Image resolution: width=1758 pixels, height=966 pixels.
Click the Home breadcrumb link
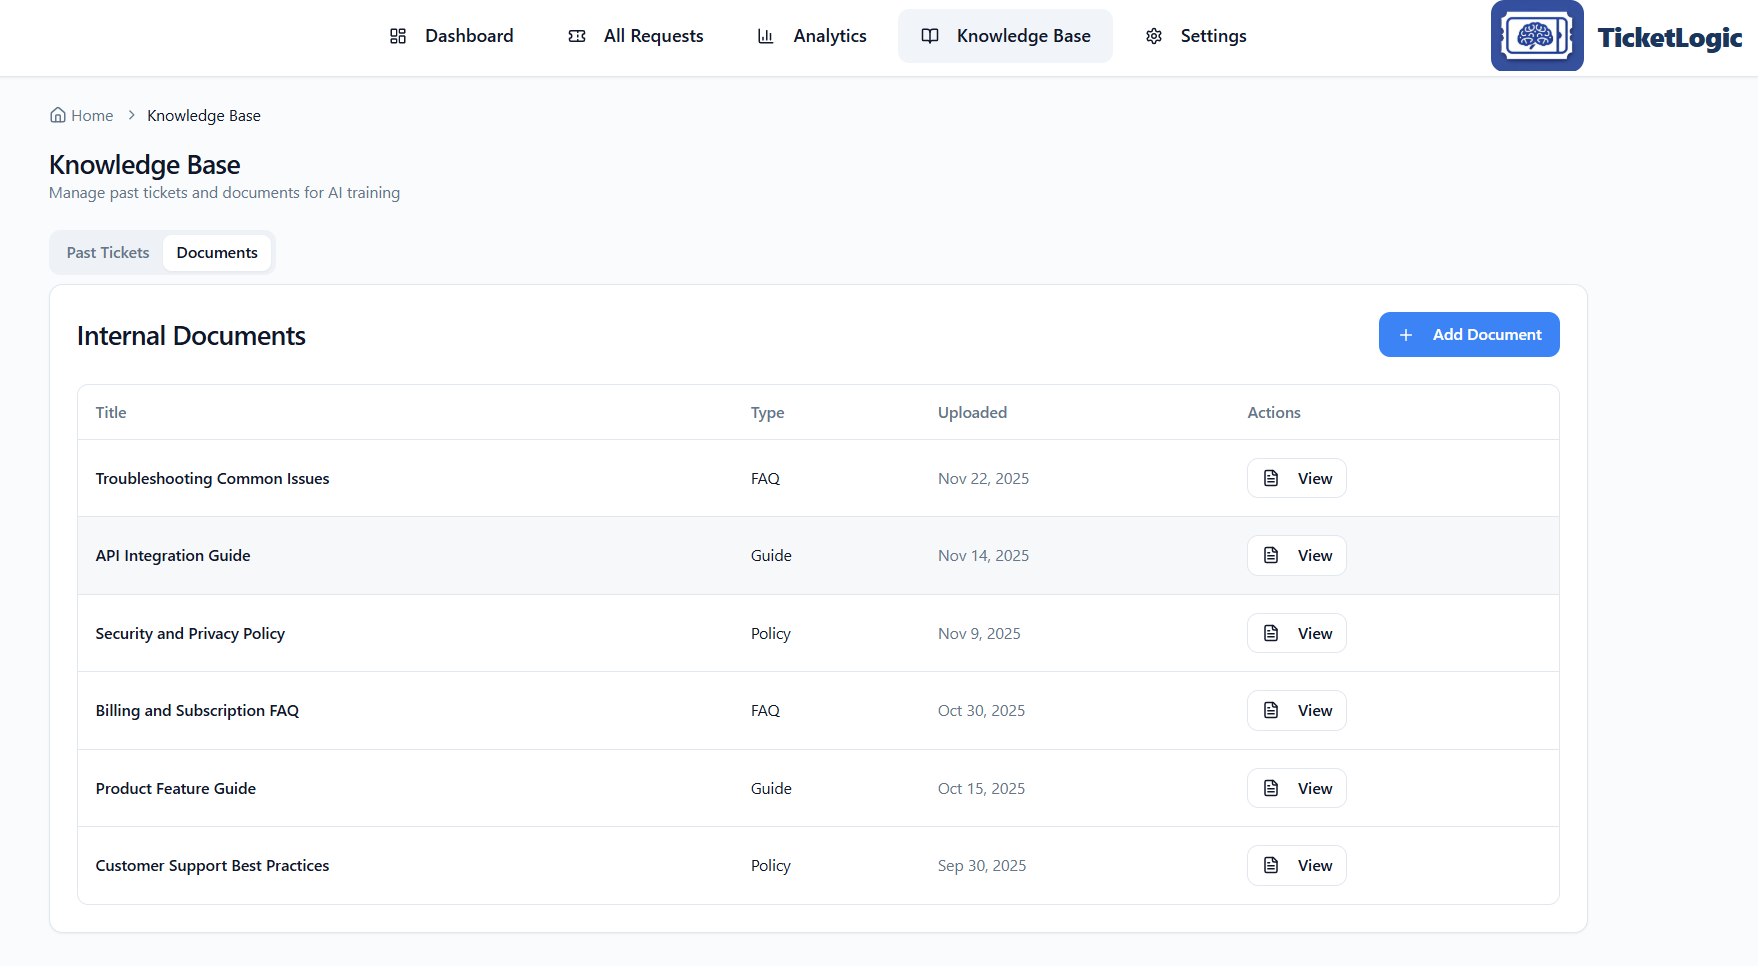pos(91,115)
